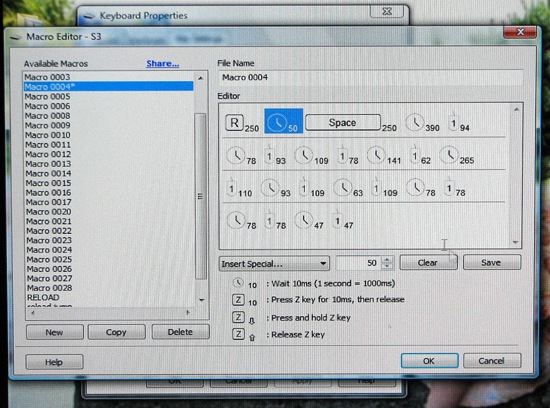Viewport: 550px width, 408px height.
Task: Click the macro list scrollbar up arrow
Action: (x=201, y=78)
